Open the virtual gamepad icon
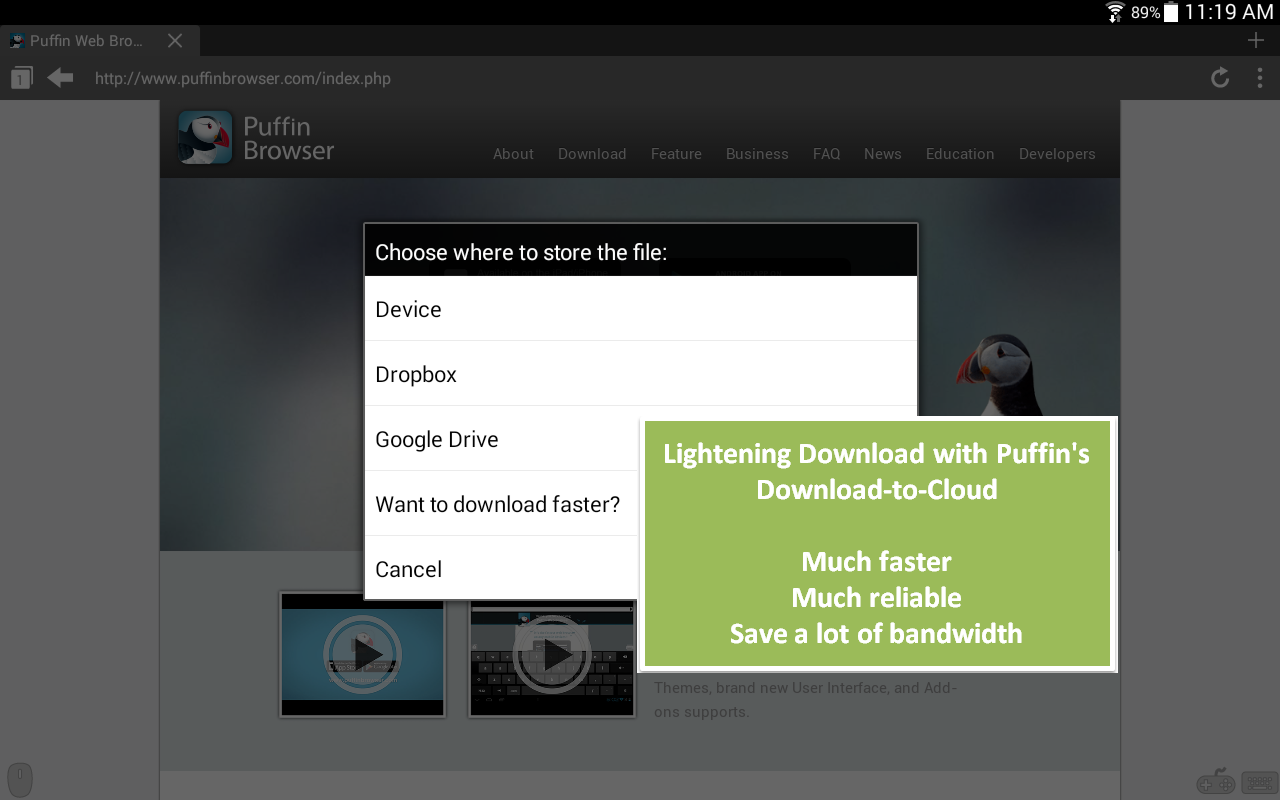 click(x=1216, y=782)
